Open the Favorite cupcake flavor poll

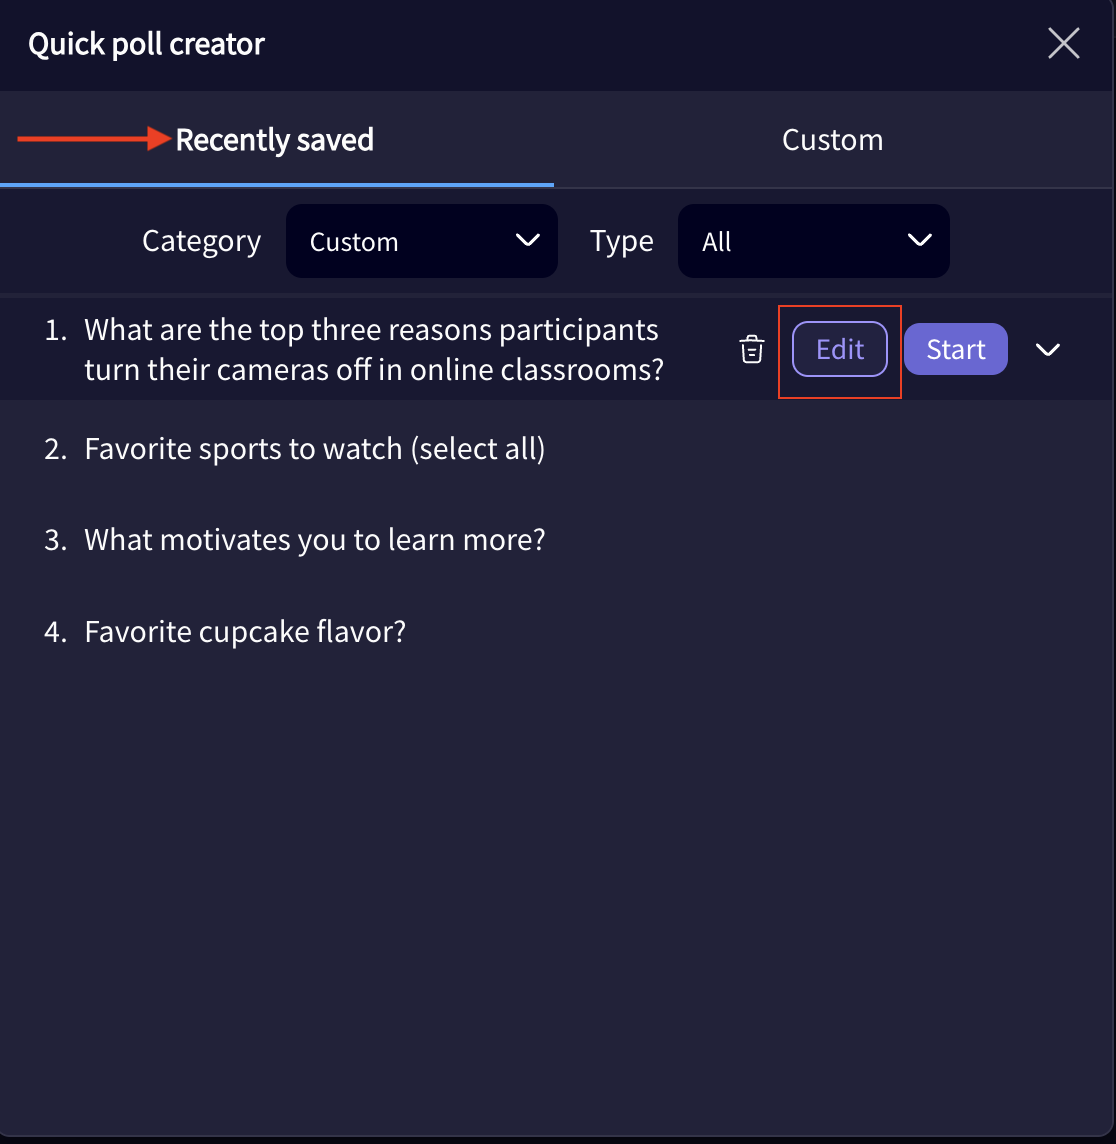pyautogui.click(x=245, y=631)
